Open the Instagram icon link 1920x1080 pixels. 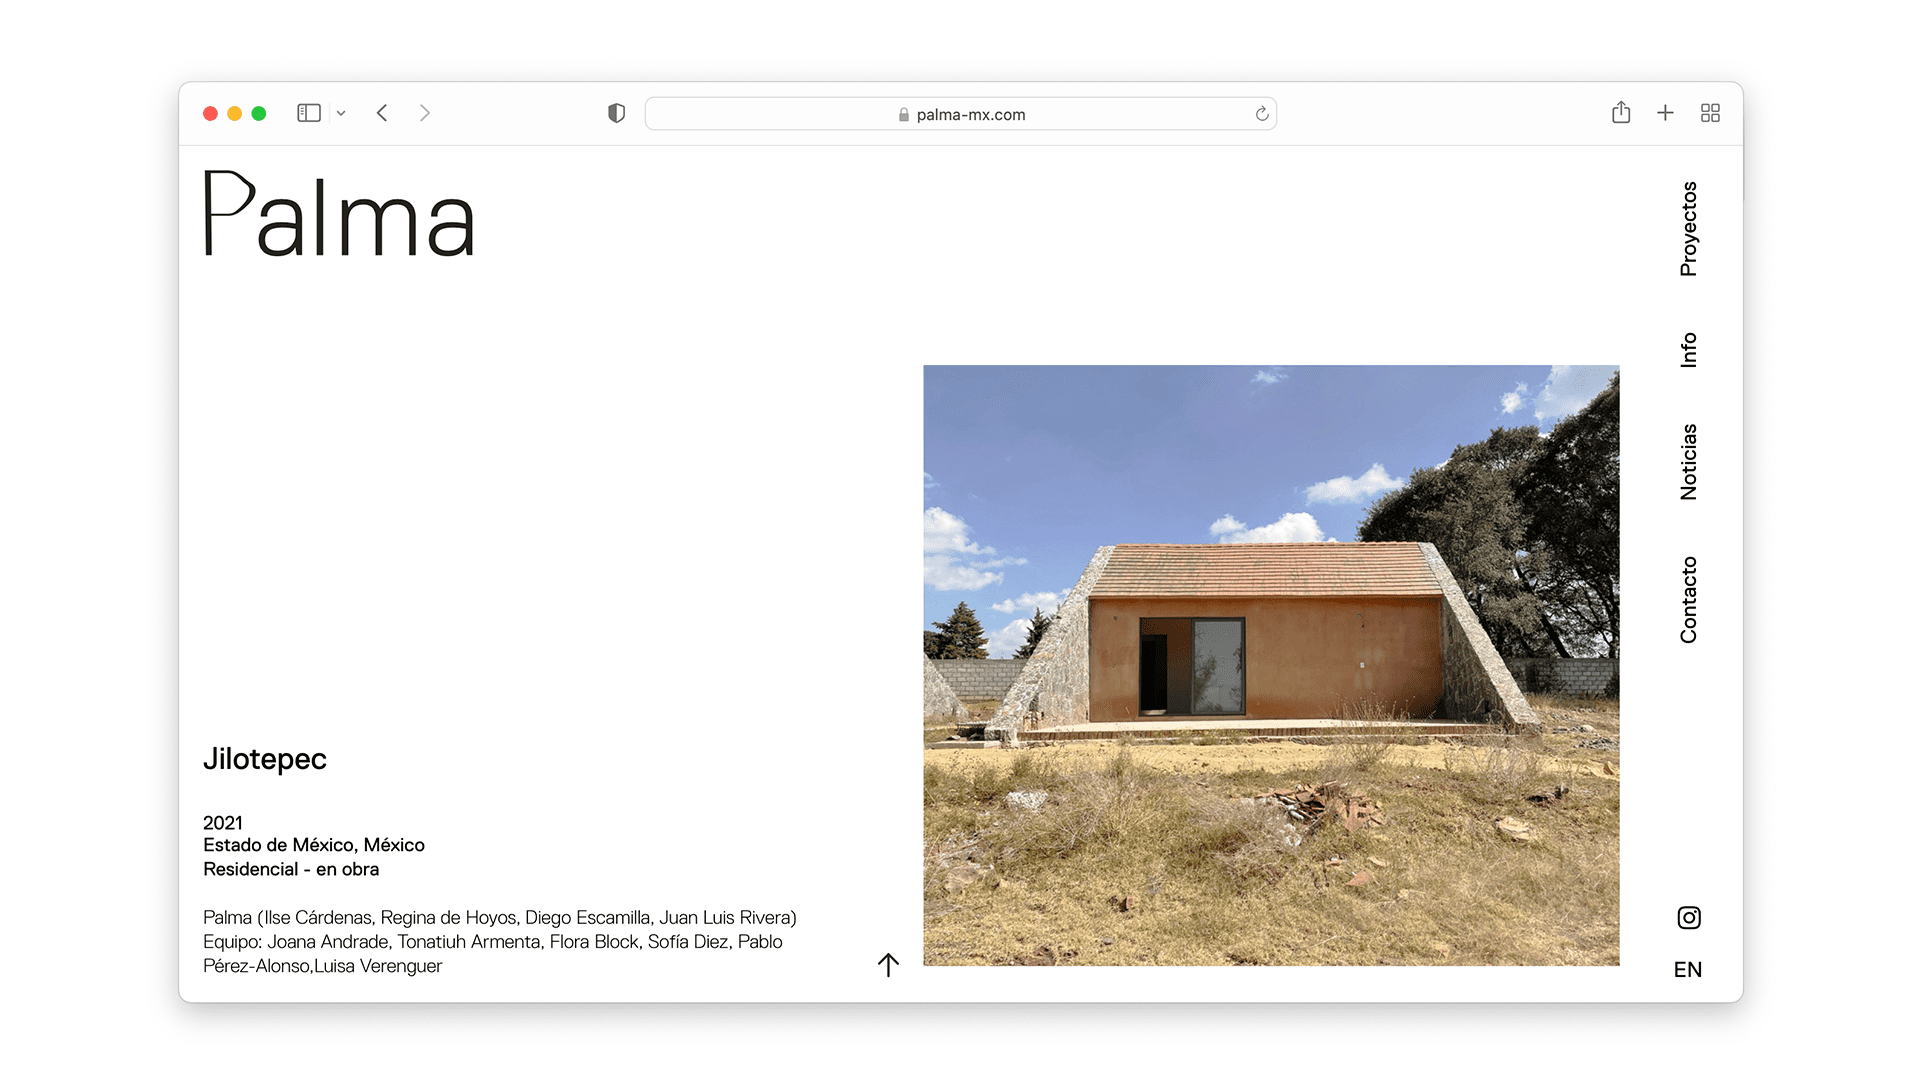tap(1689, 917)
